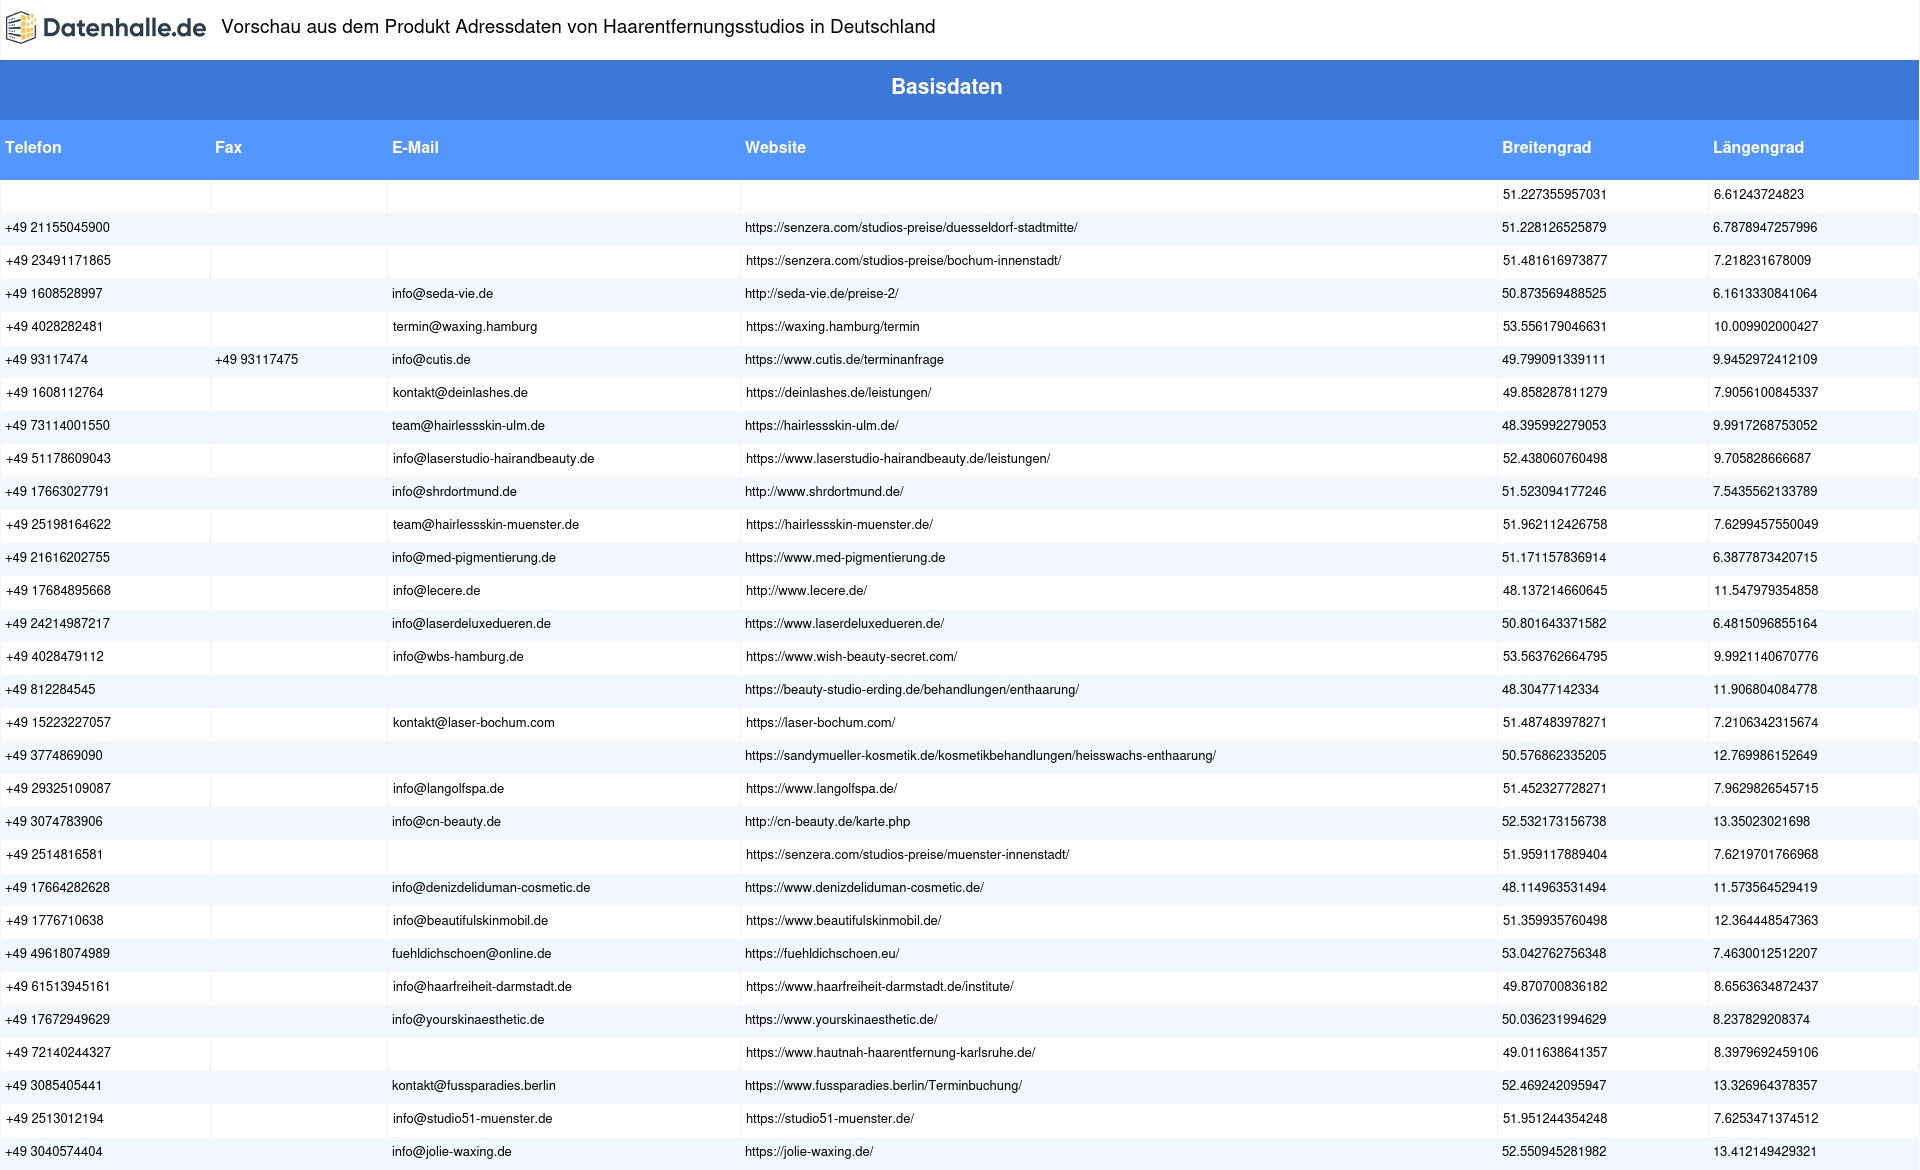Click the Vorschau product title text
This screenshot has width=1920, height=1170.
[x=578, y=27]
